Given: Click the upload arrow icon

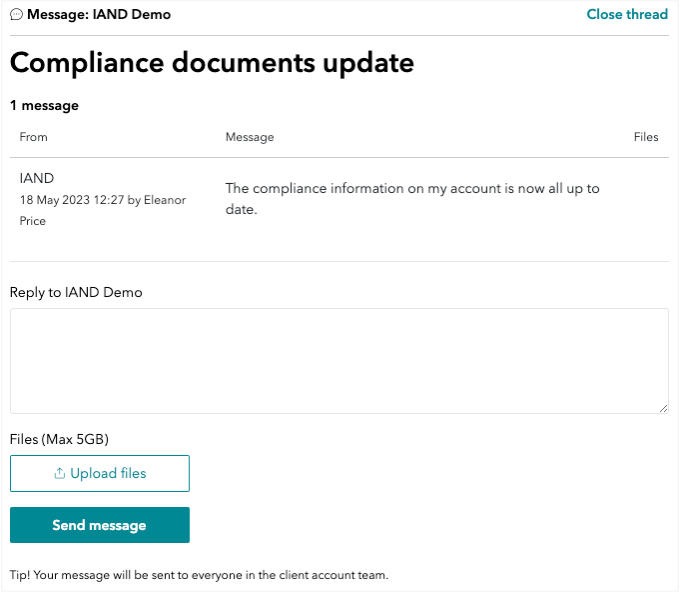Looking at the screenshot, I should click(x=59, y=473).
